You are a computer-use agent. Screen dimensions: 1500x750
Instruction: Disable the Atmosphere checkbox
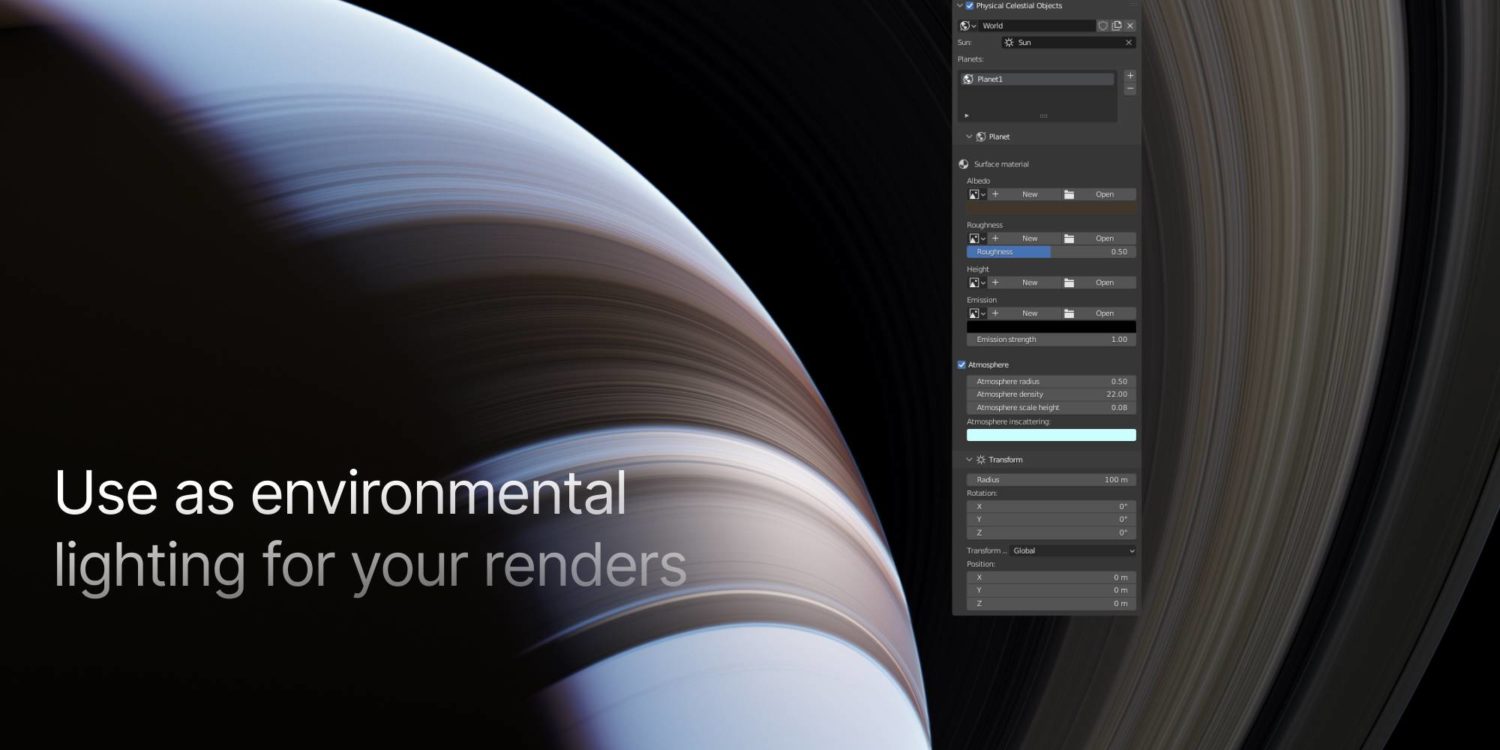click(x=962, y=365)
